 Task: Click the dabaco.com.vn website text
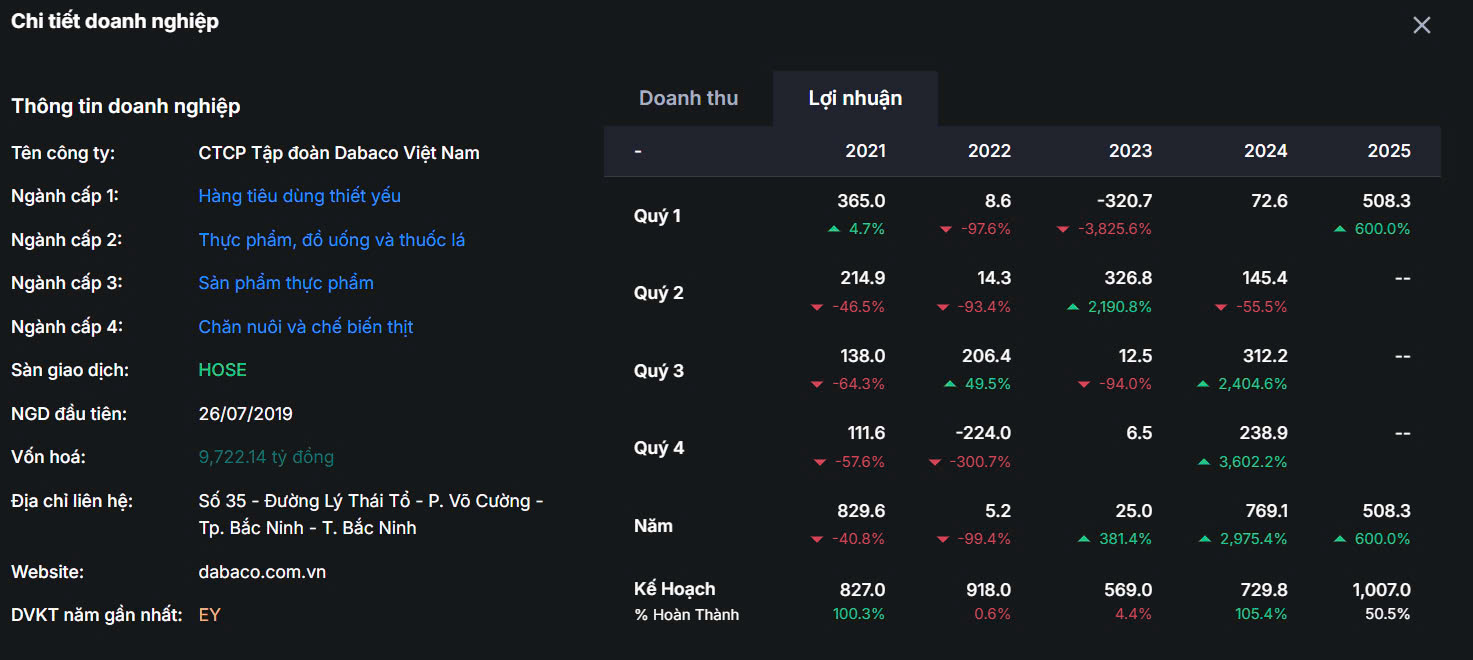coord(262,572)
